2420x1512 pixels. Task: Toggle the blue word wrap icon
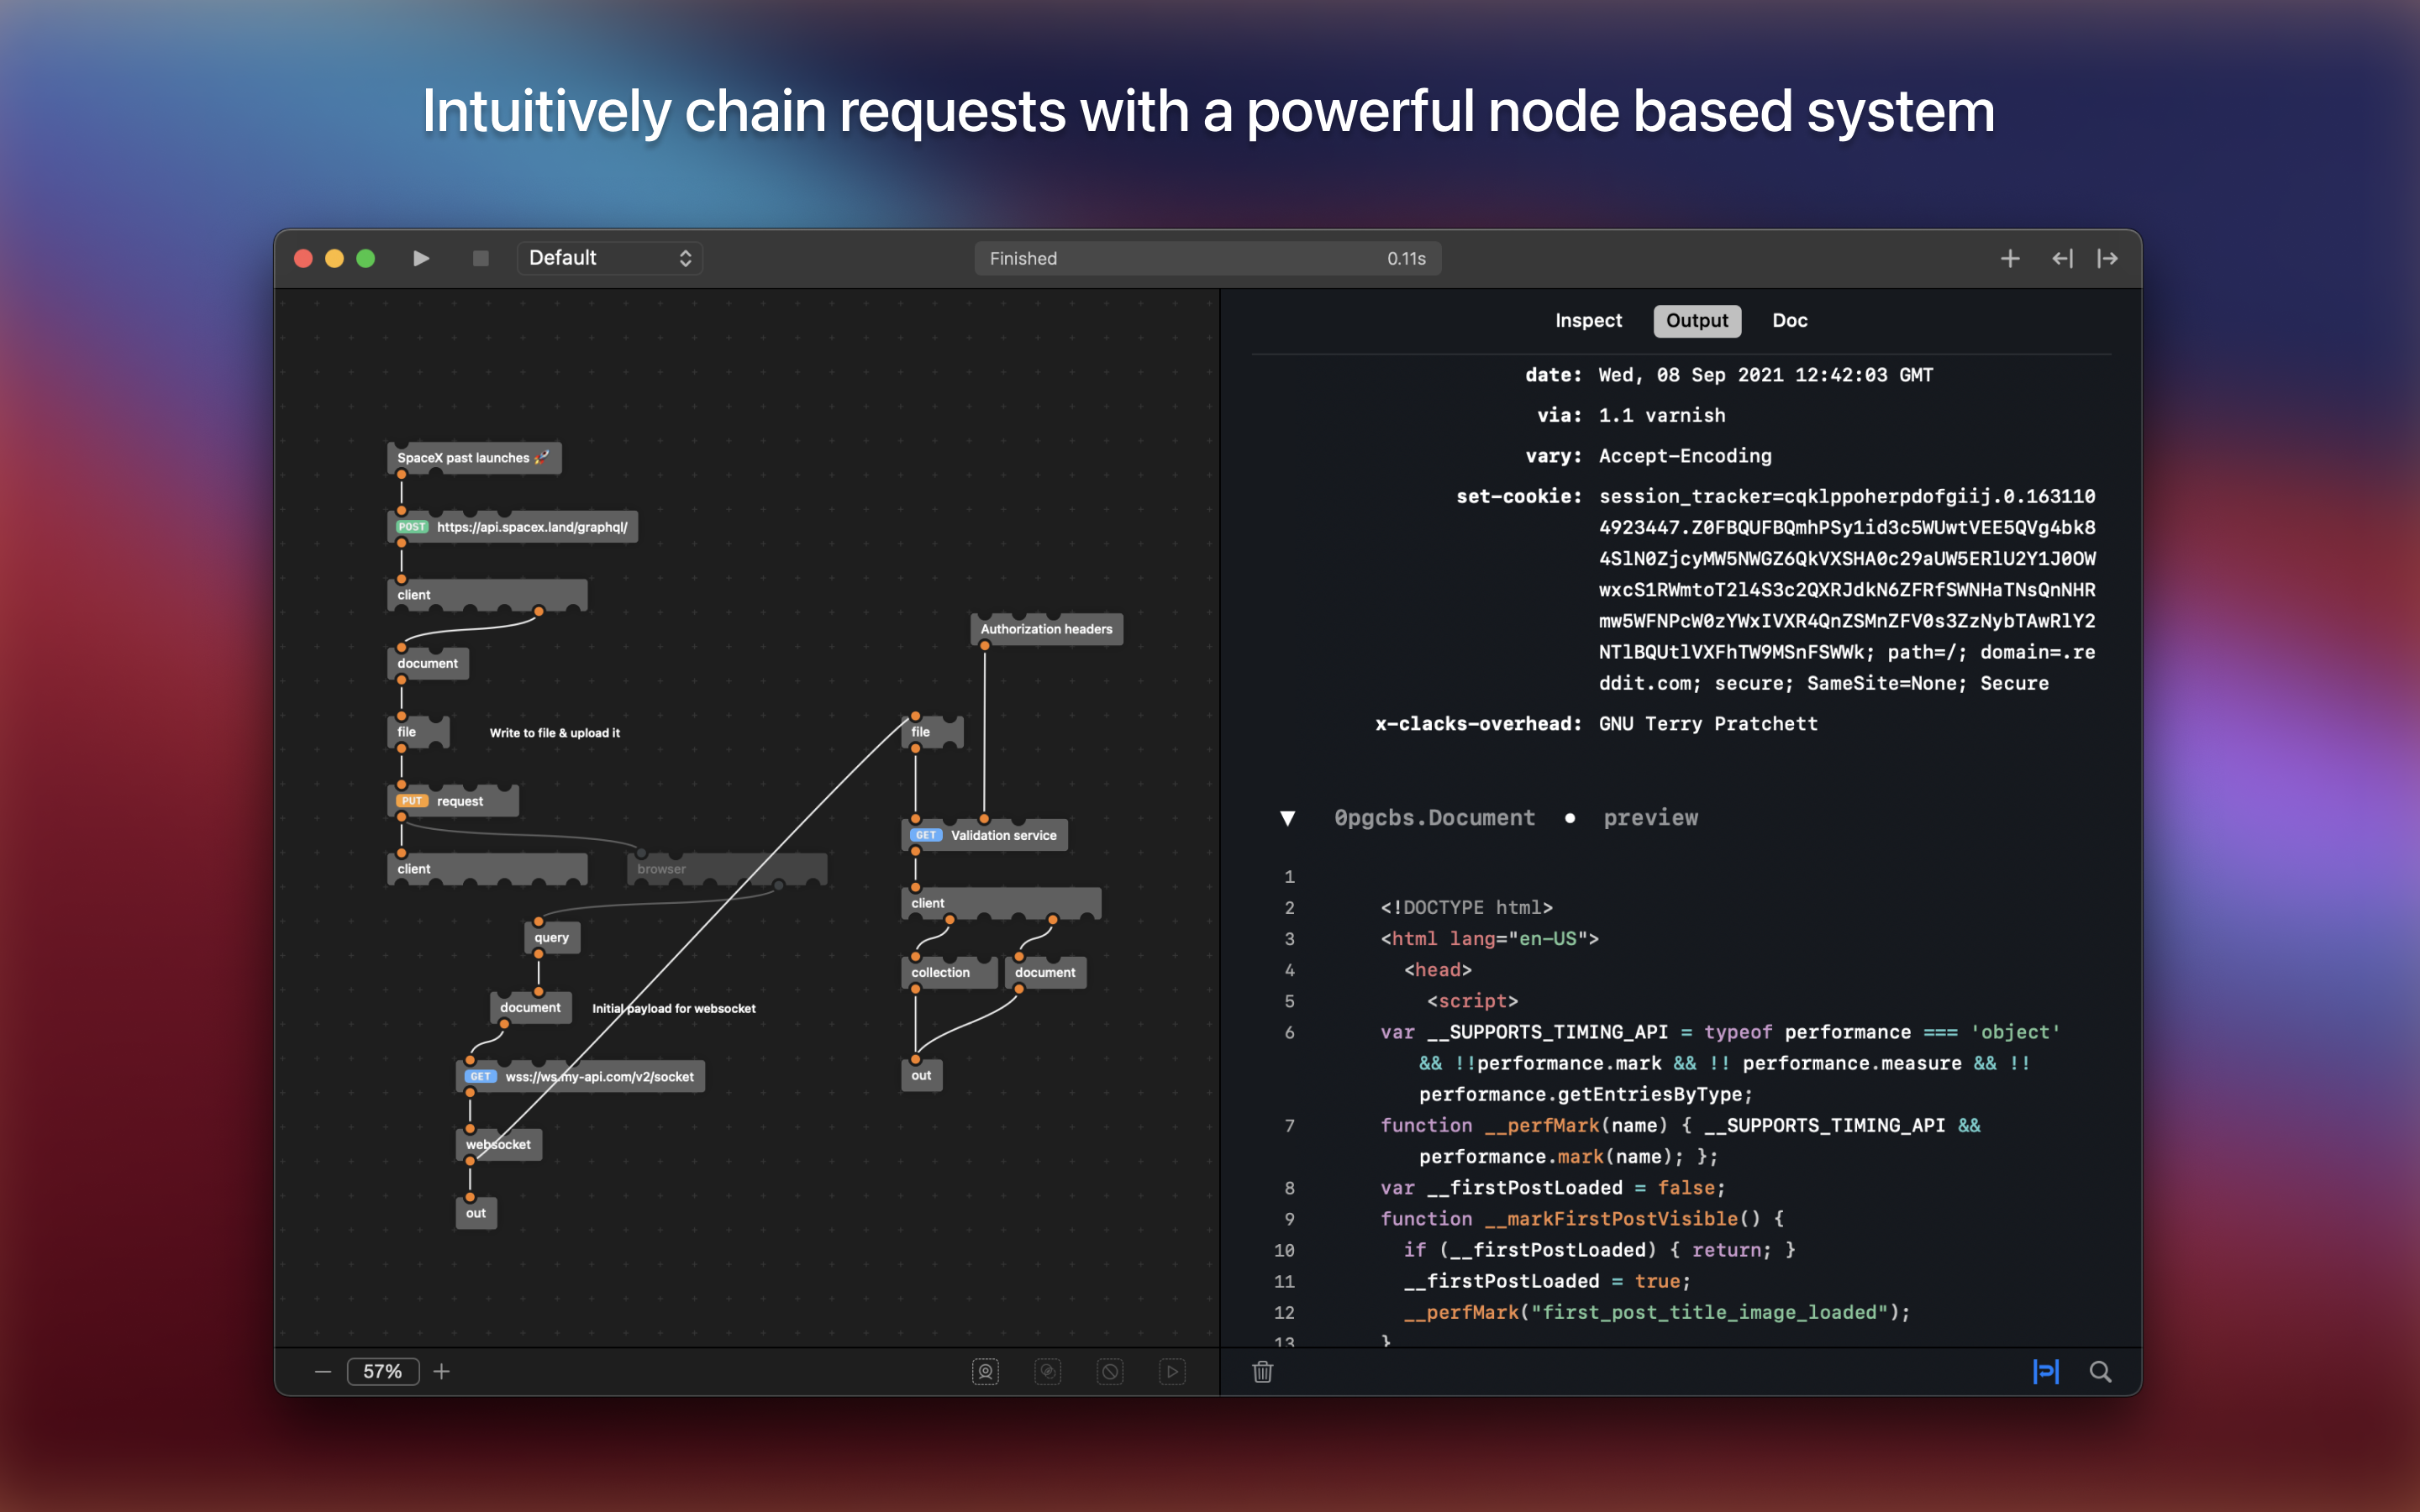2046,1372
